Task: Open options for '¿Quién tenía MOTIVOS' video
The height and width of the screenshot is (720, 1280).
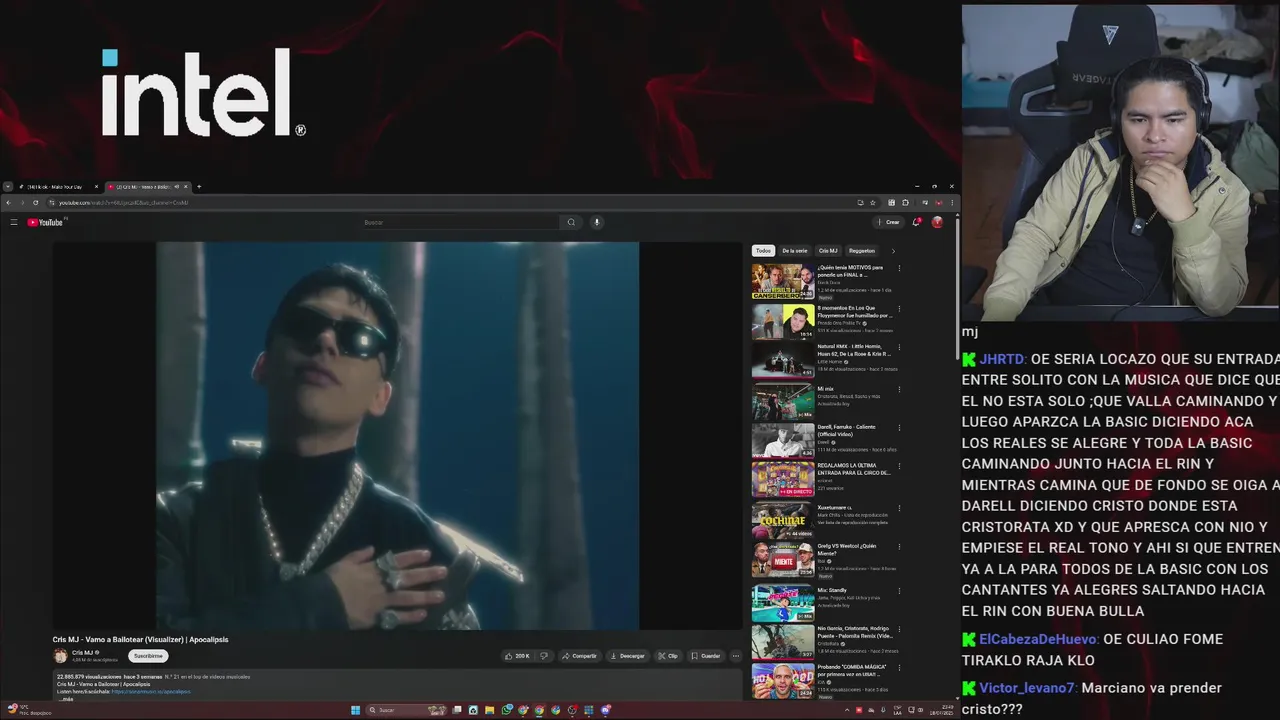Action: [x=899, y=268]
